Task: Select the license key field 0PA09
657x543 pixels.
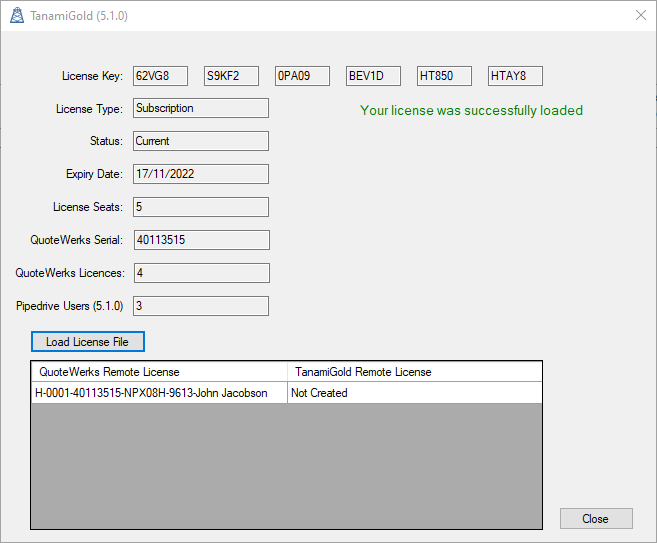Action: click(302, 76)
